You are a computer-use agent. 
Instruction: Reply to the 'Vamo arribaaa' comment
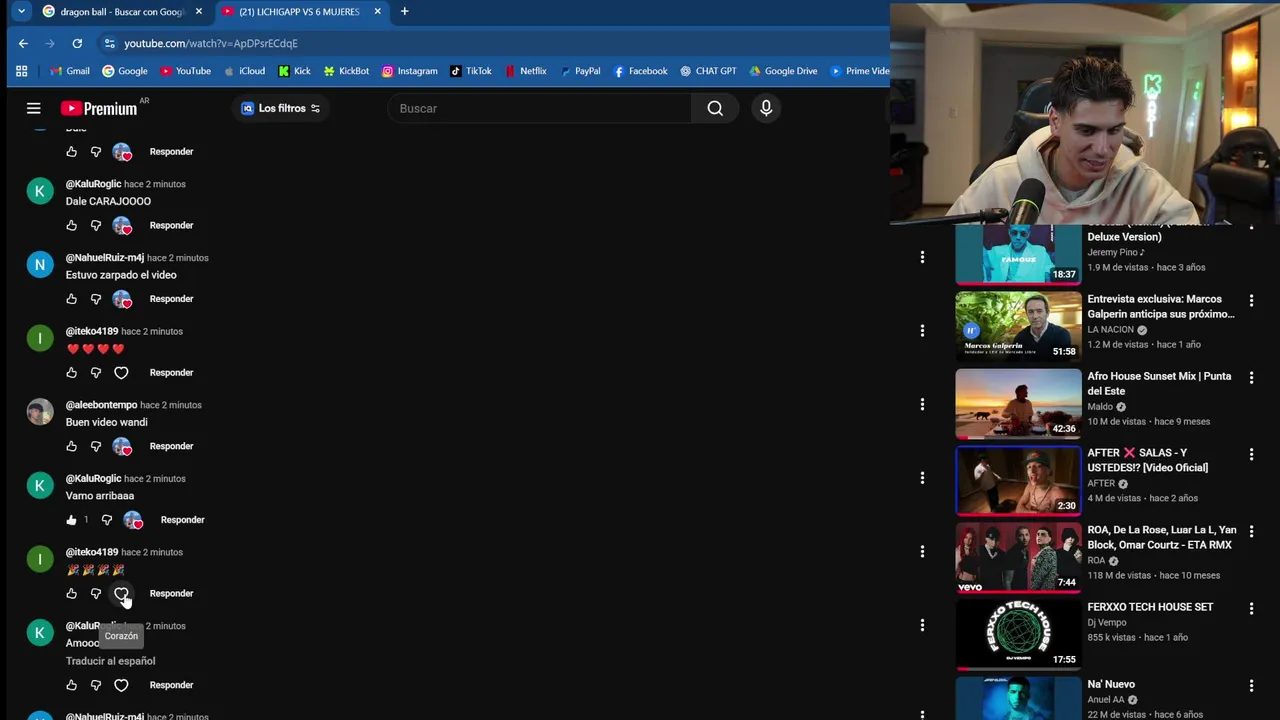[x=182, y=520]
